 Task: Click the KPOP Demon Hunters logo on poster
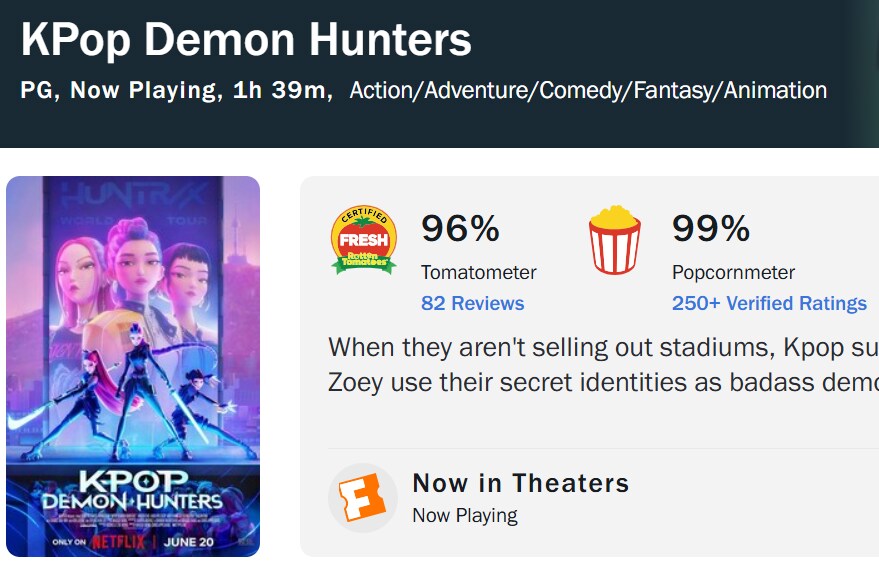(132, 491)
